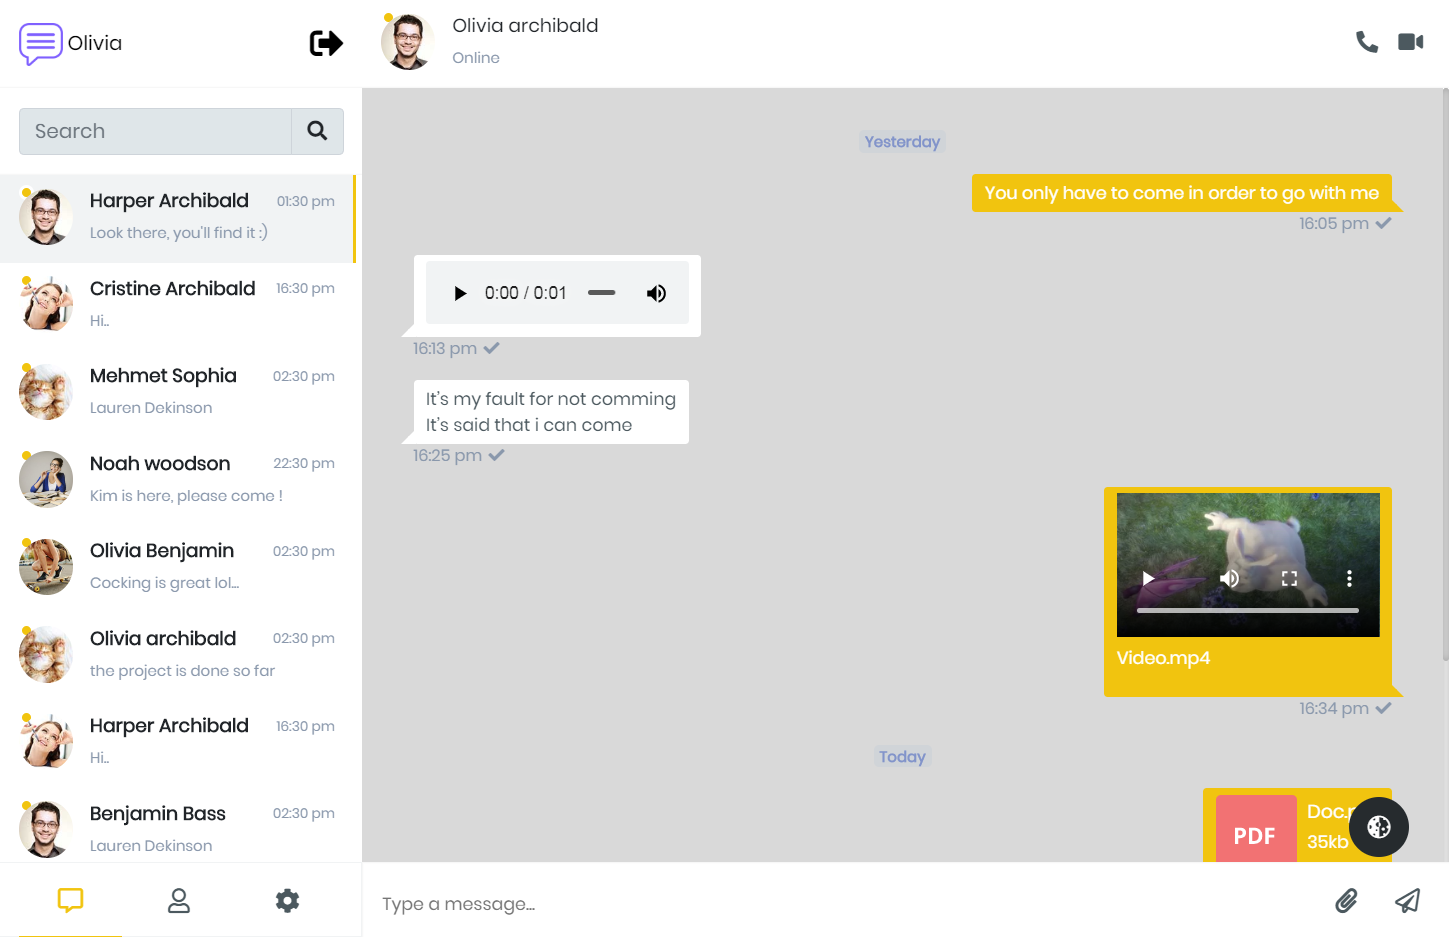Image resolution: width=1449 pixels, height=937 pixels.
Task: Send message with paper plane icon
Action: [1407, 901]
